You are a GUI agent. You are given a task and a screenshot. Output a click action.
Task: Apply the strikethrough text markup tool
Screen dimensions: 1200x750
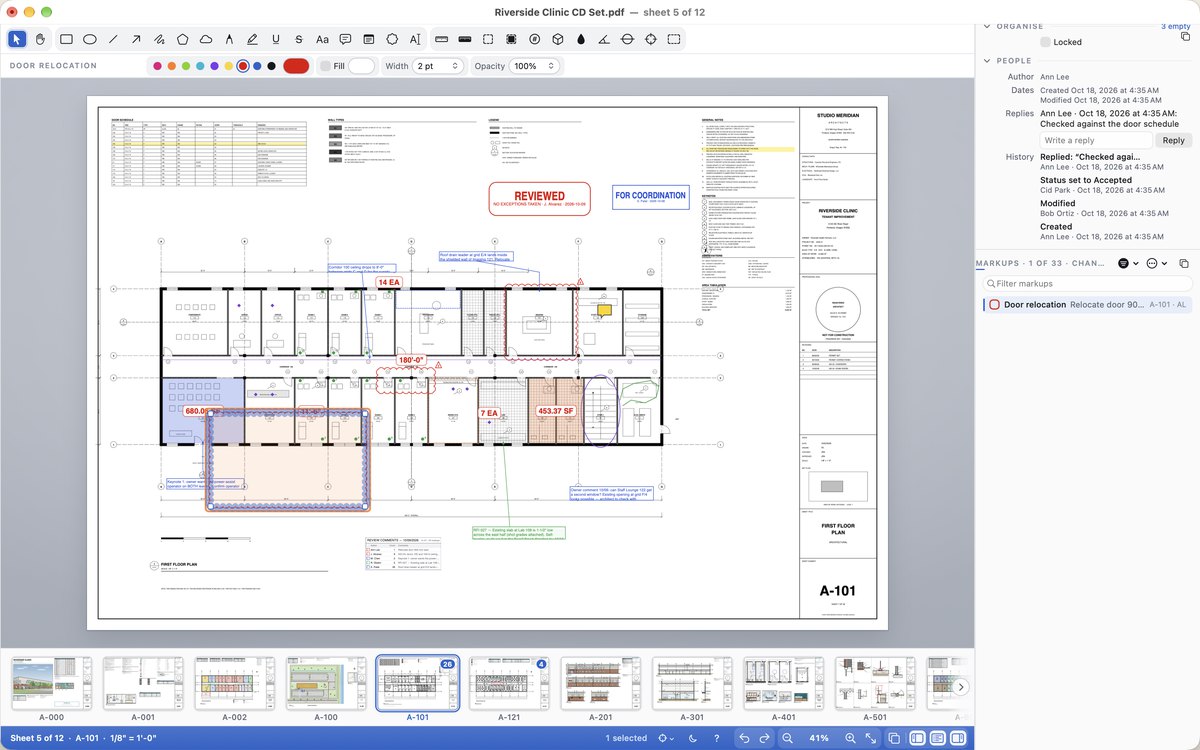pyautogui.click(x=299, y=39)
